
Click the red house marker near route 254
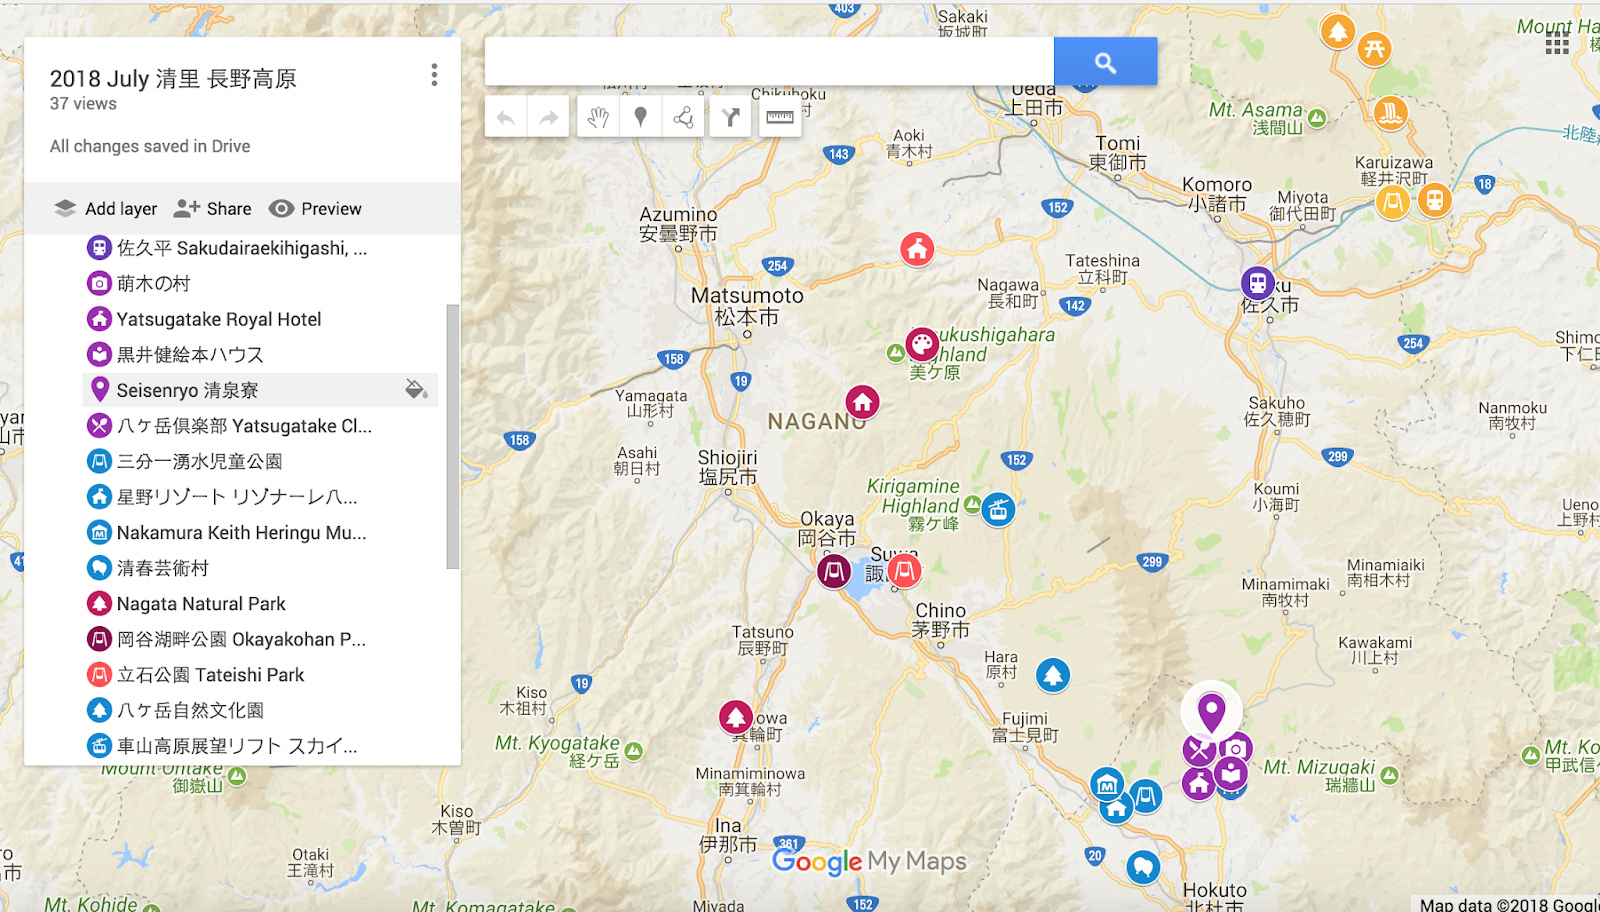click(917, 249)
